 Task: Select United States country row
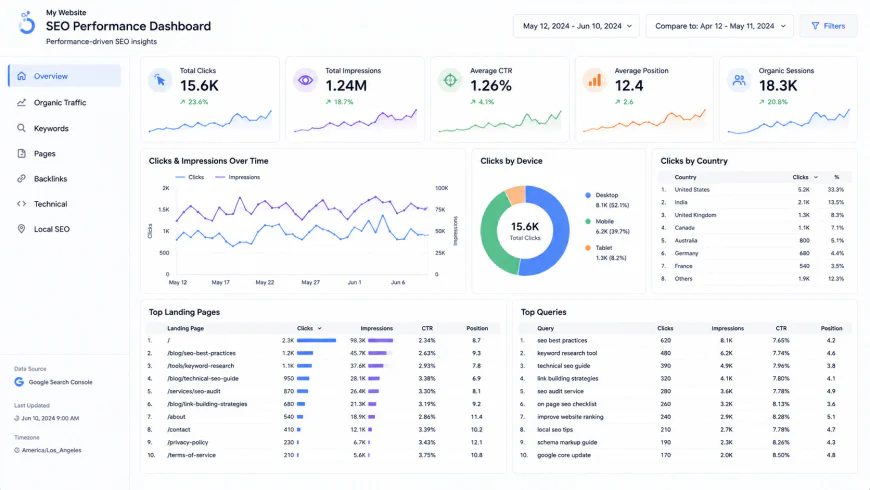(755, 190)
